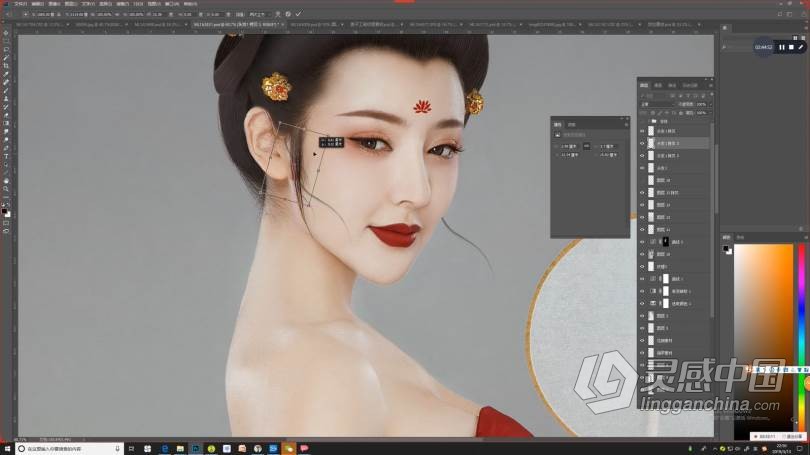This screenshot has height=455, width=810.
Task: Open the Edge browser from the taskbar
Action: [165, 449]
